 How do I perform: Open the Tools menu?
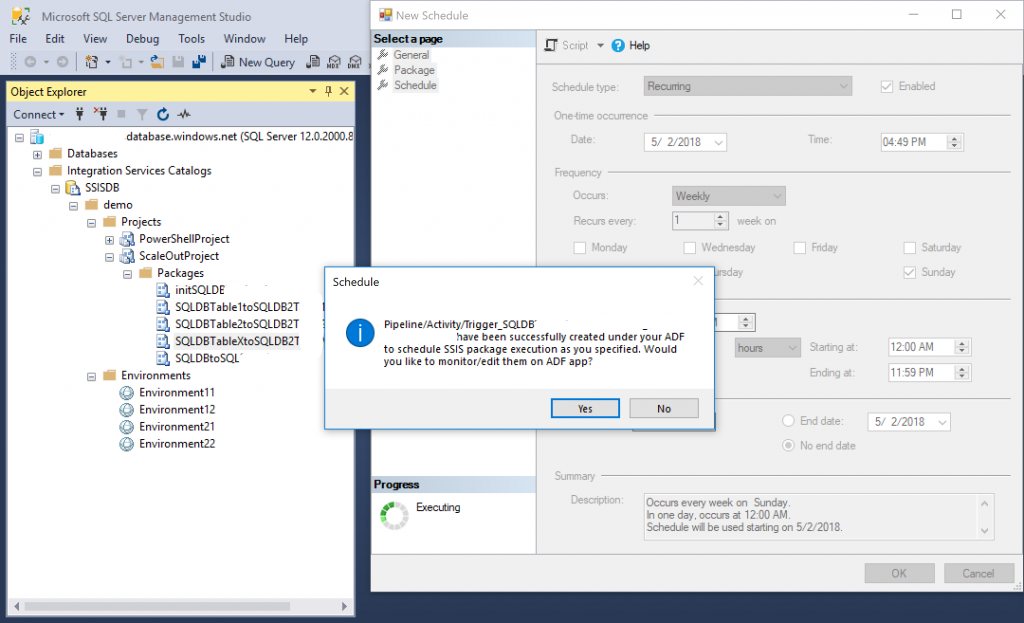191,39
